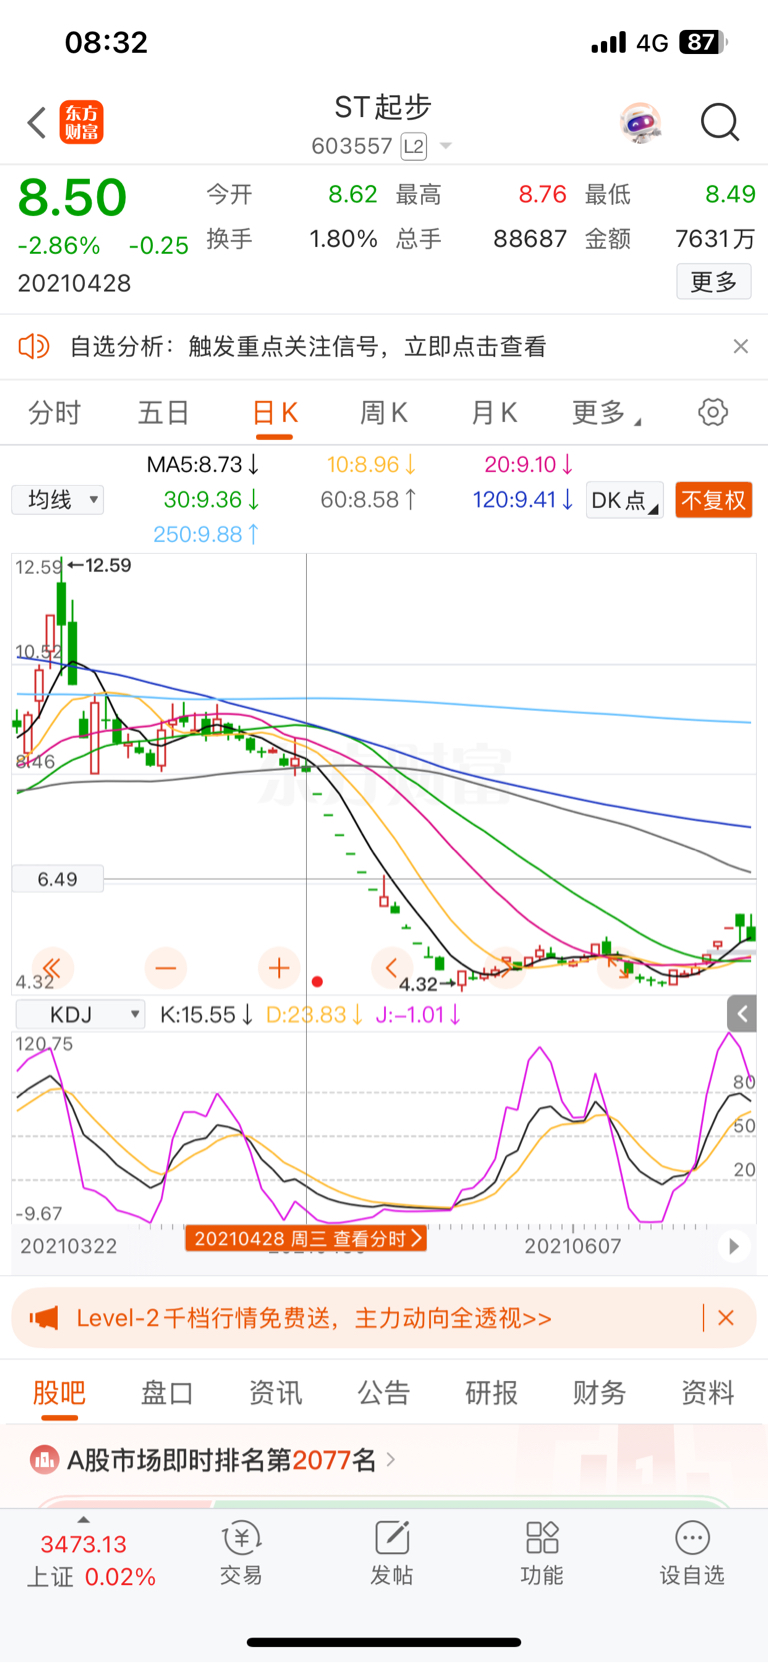Open the robot assistant avatar
This screenshot has width=768, height=1663.
(640, 123)
